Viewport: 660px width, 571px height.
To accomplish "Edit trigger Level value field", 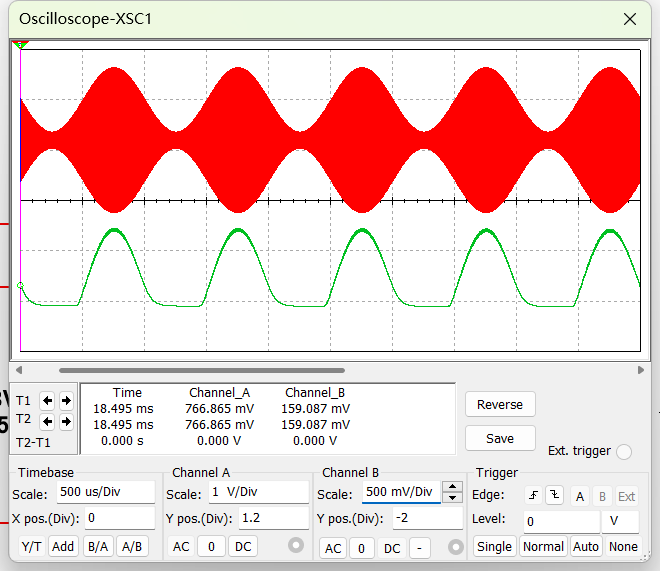I will coord(562,521).
